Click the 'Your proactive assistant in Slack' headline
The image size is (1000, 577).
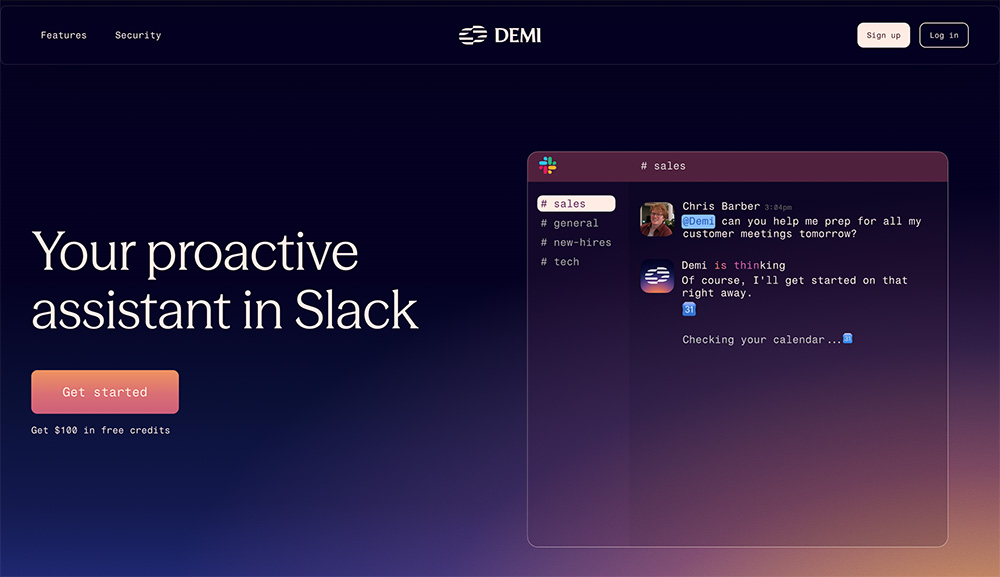224,281
